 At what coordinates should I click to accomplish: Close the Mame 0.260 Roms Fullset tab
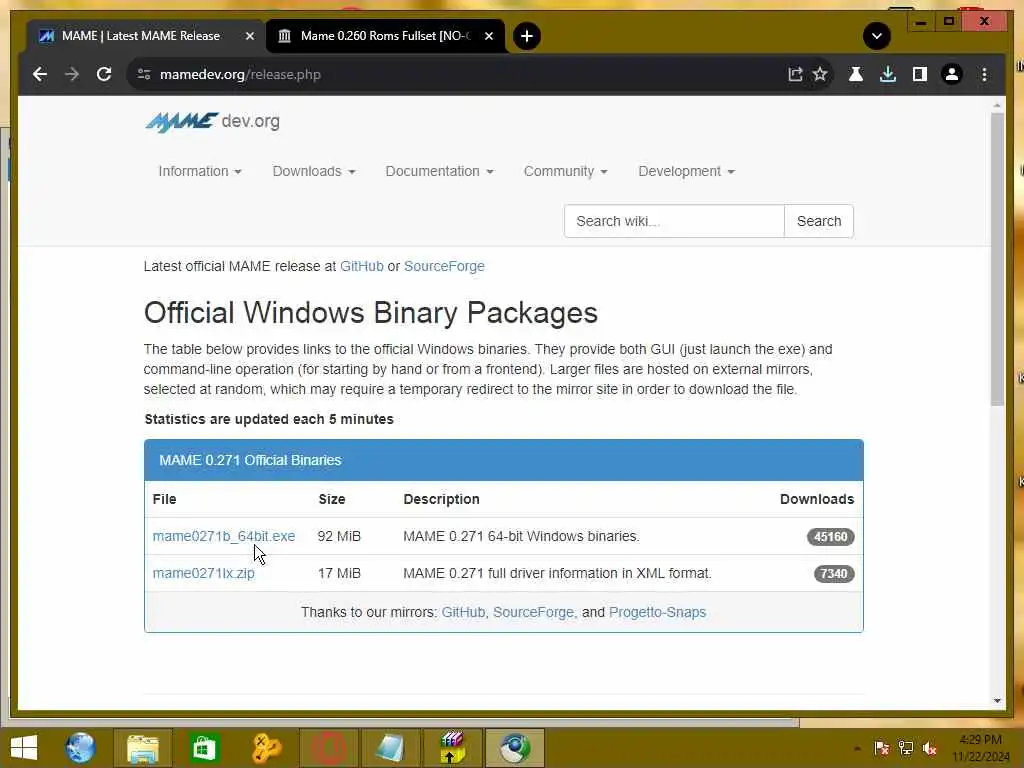pyautogui.click(x=488, y=36)
